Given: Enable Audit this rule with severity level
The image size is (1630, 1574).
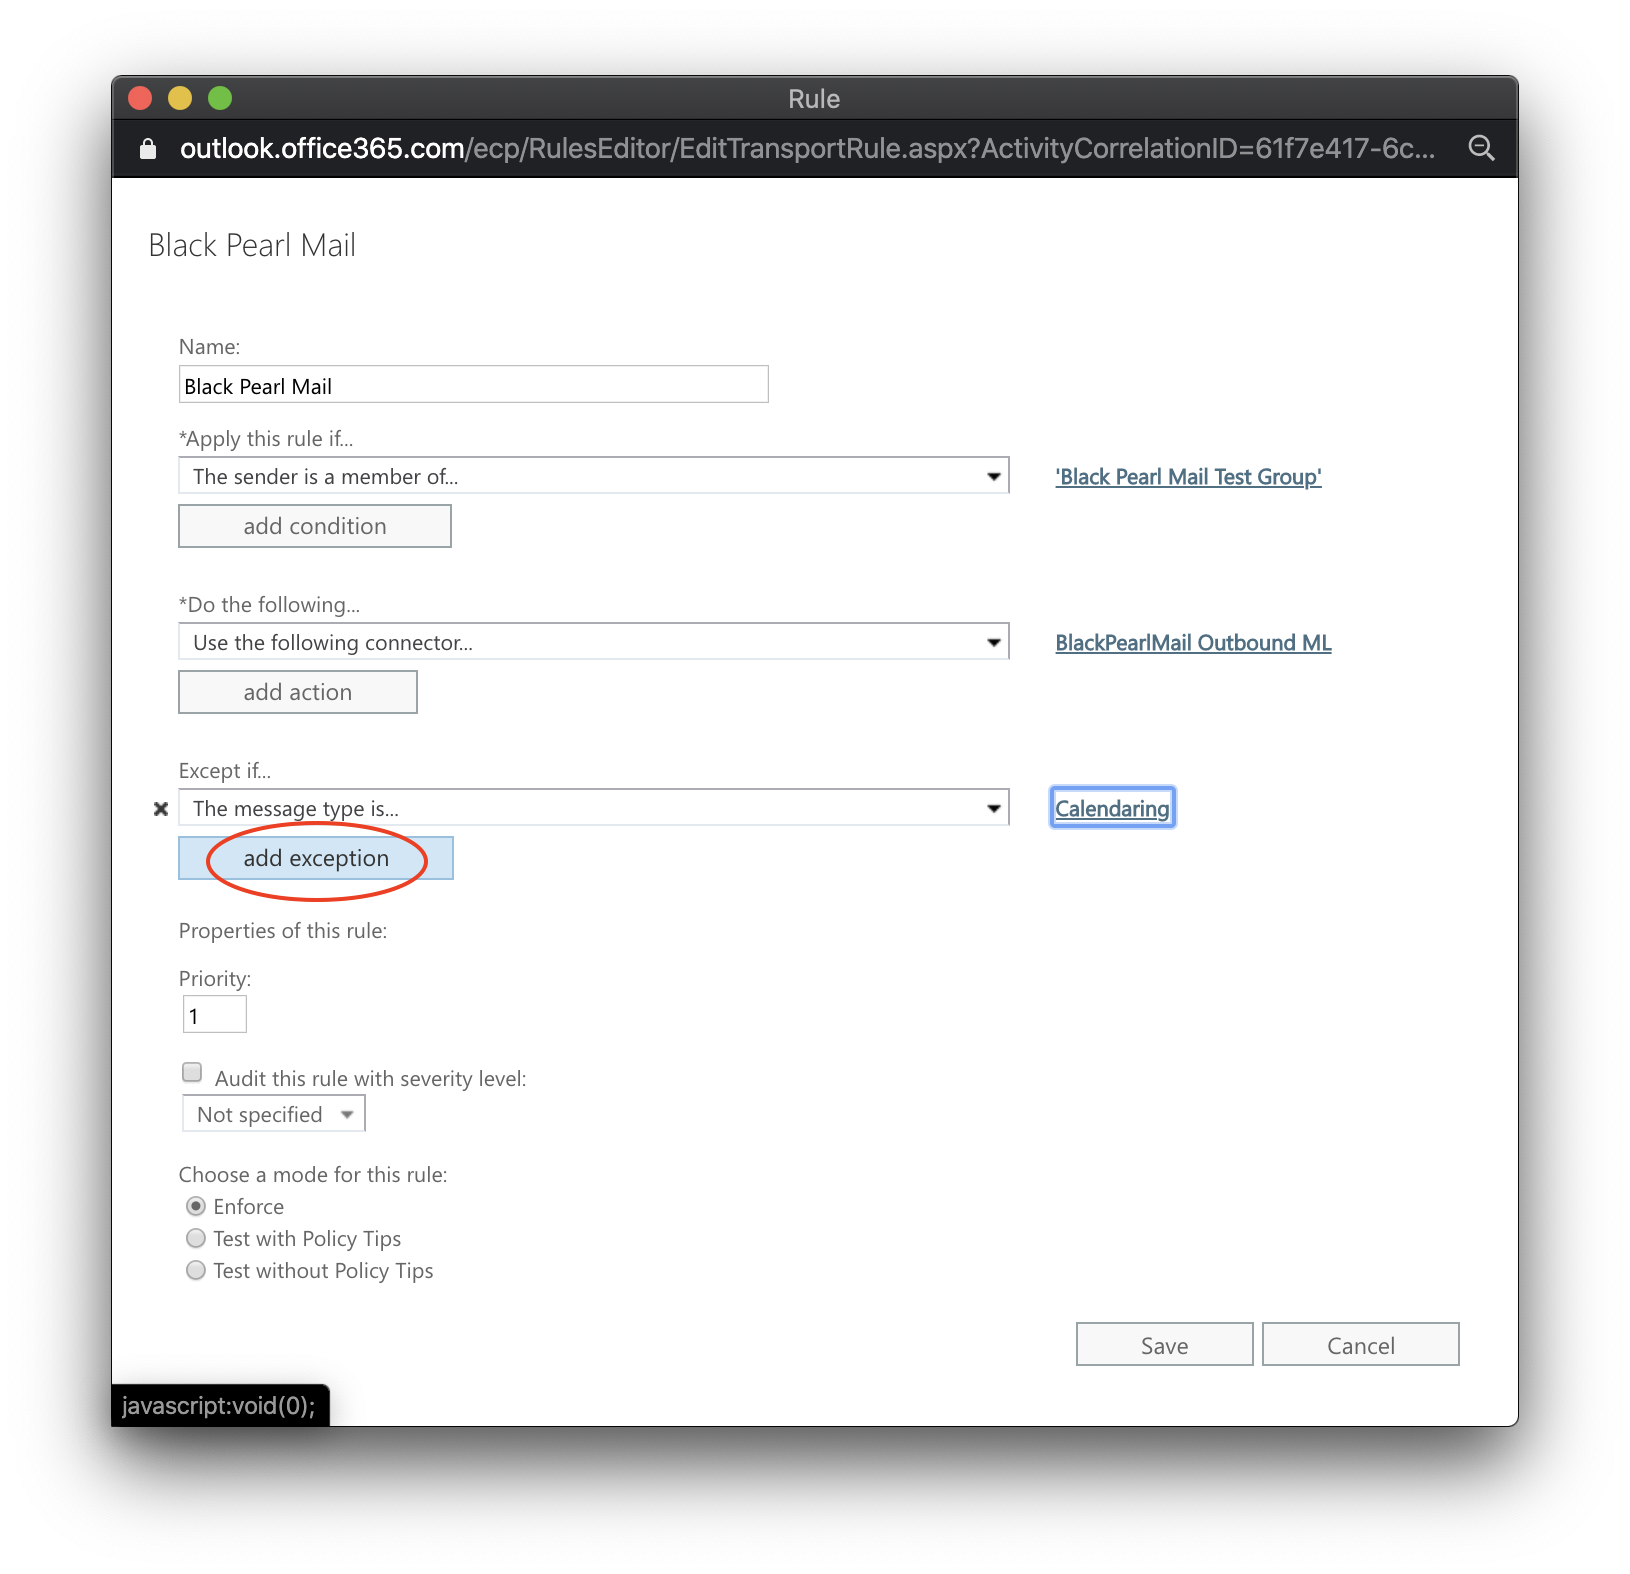Looking at the screenshot, I should click(192, 1073).
